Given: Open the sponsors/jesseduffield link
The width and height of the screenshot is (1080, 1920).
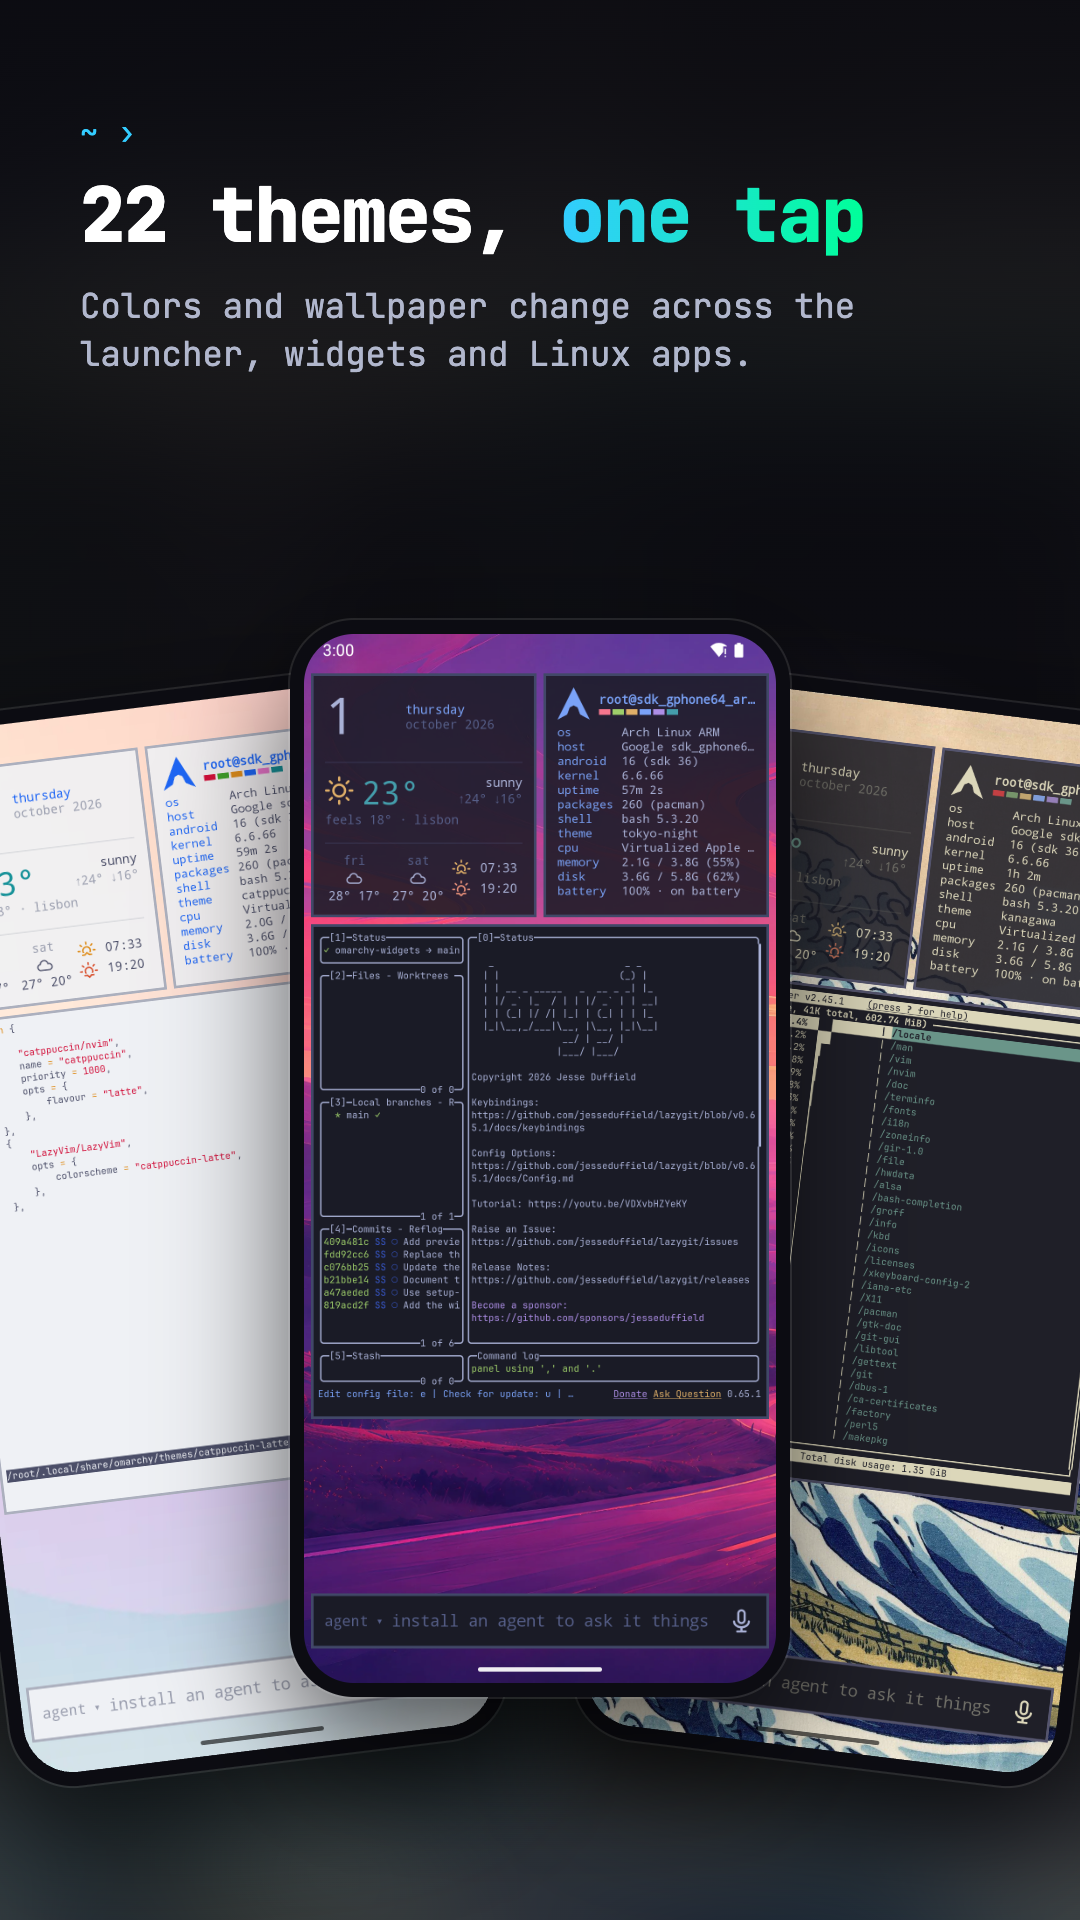Looking at the screenshot, I should [x=588, y=1318].
